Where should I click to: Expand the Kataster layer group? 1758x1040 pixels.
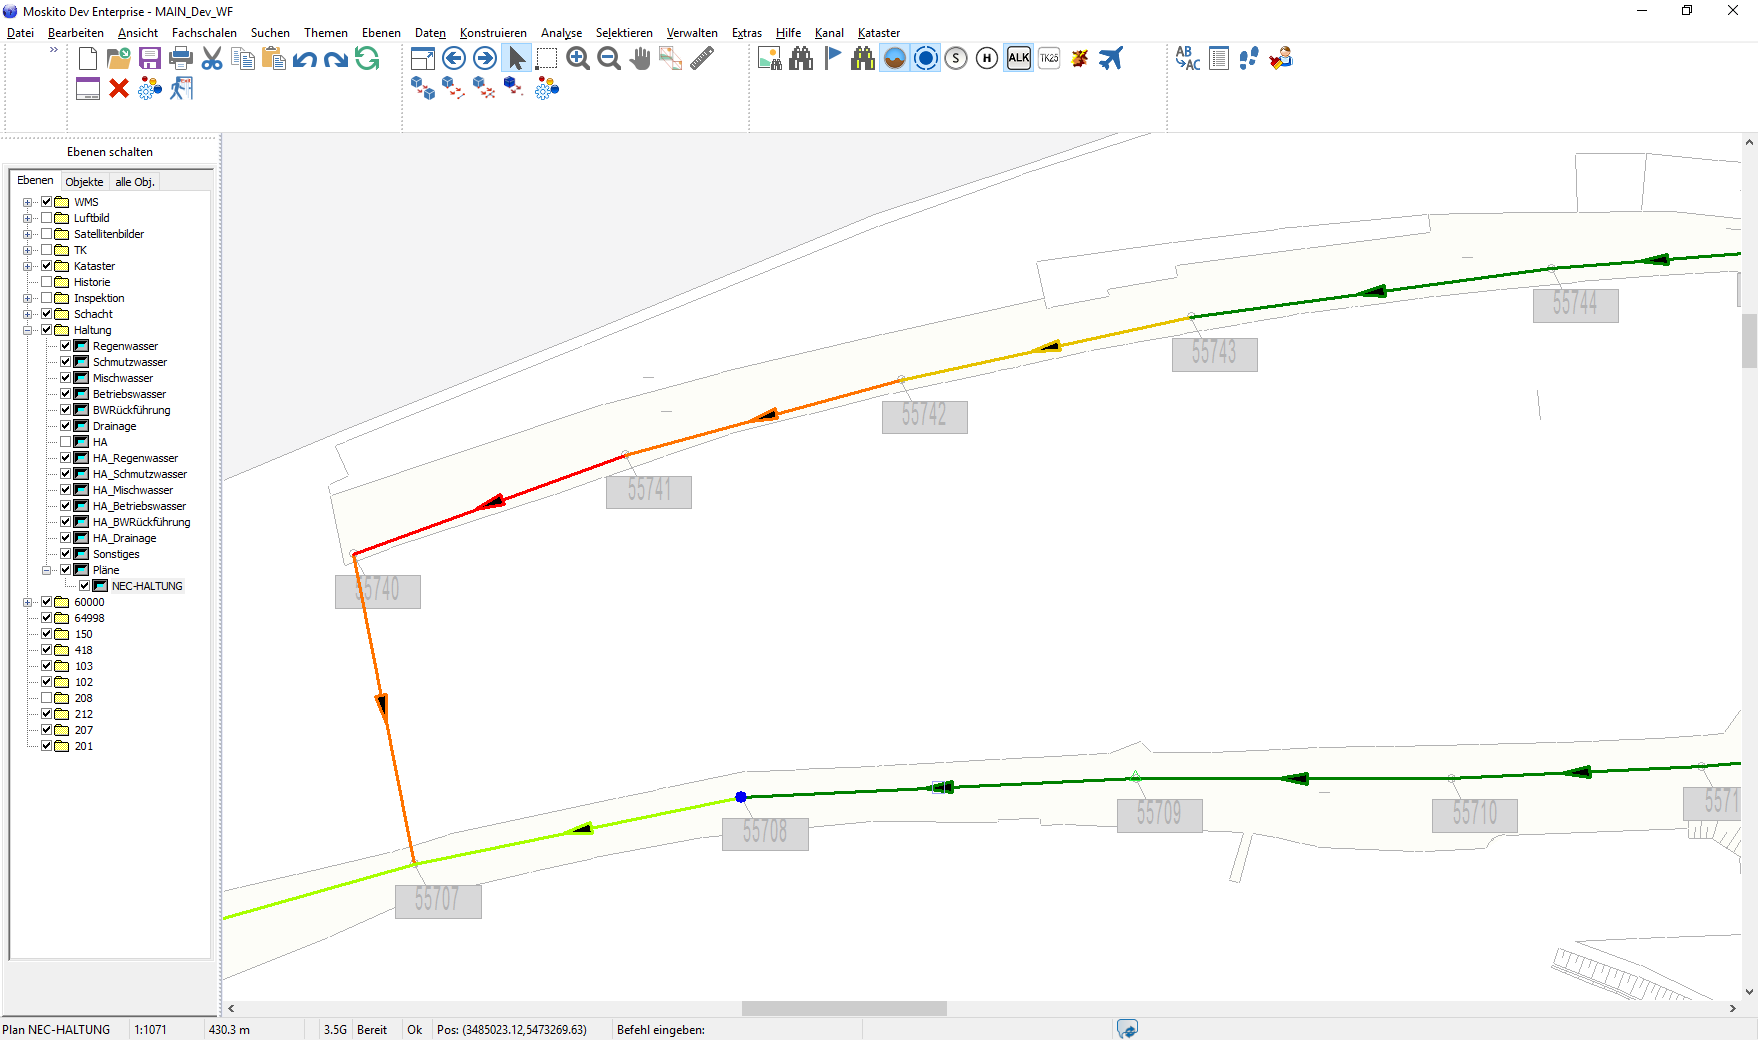28,266
